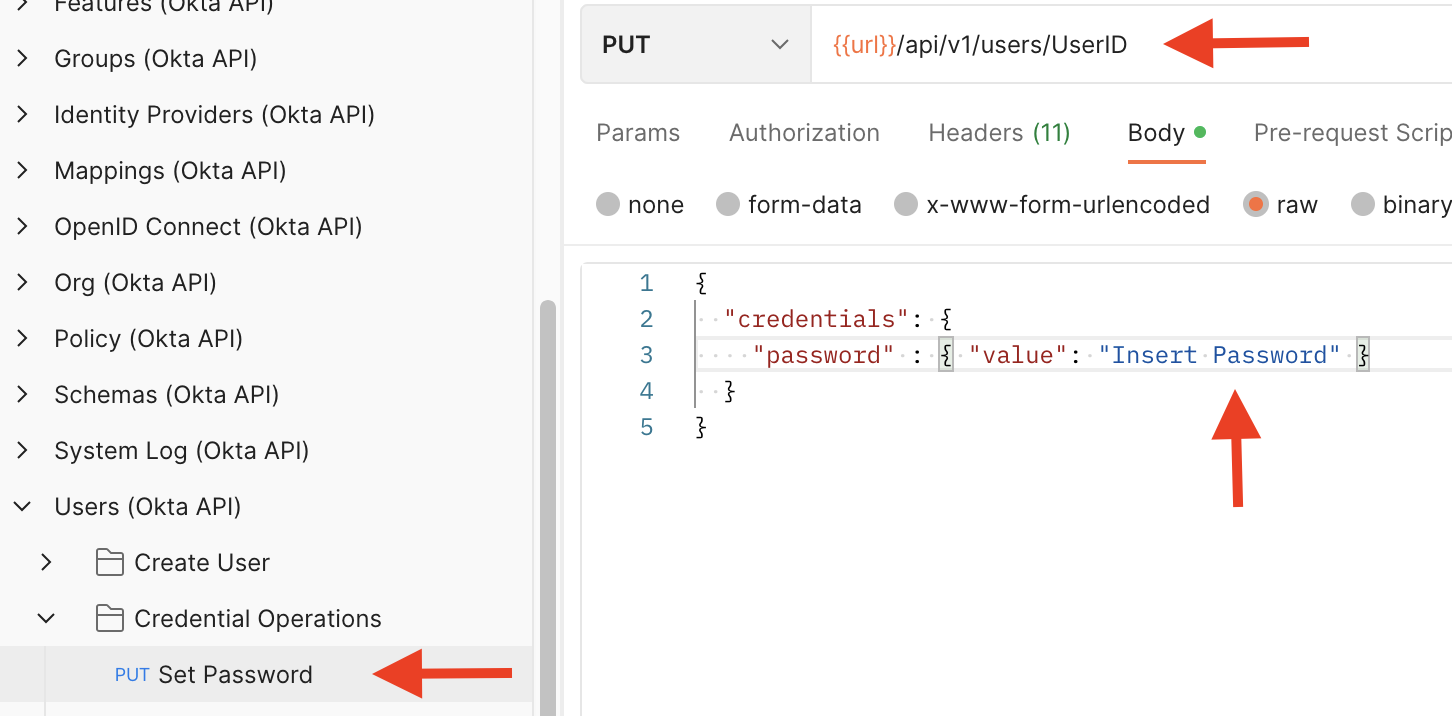Image resolution: width=1452 pixels, height=716 pixels.
Task: Open the Headers (11) tab
Action: [999, 133]
